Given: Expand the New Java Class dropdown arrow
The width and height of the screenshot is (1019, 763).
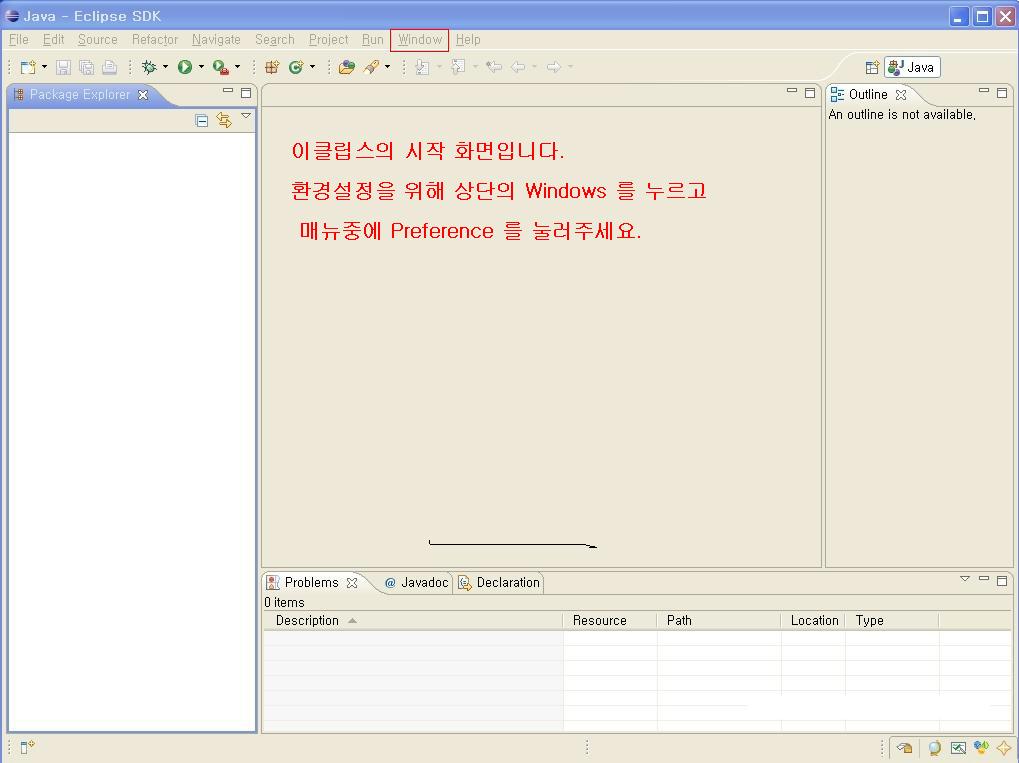Looking at the screenshot, I should (x=313, y=66).
